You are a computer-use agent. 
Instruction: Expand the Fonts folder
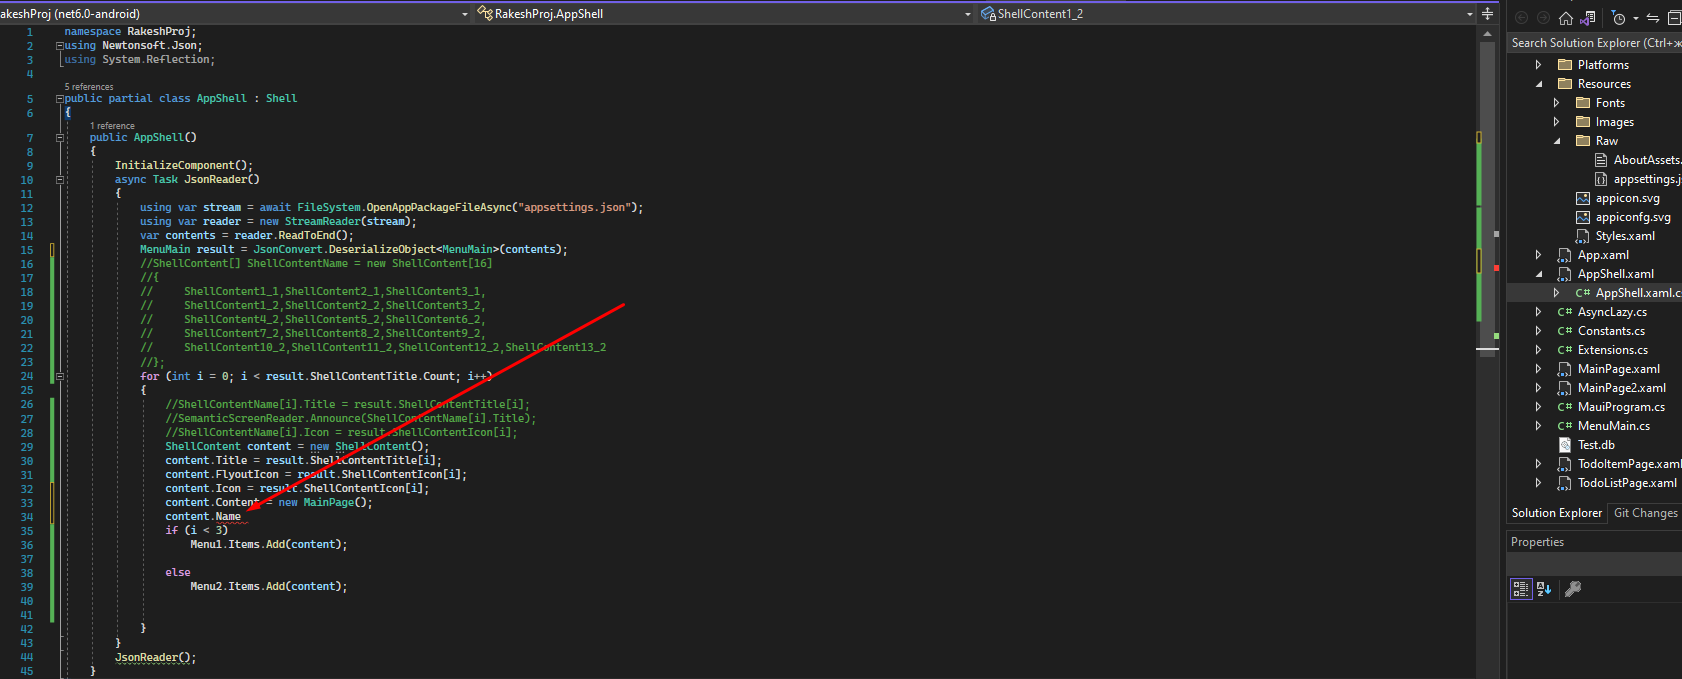(x=1557, y=103)
